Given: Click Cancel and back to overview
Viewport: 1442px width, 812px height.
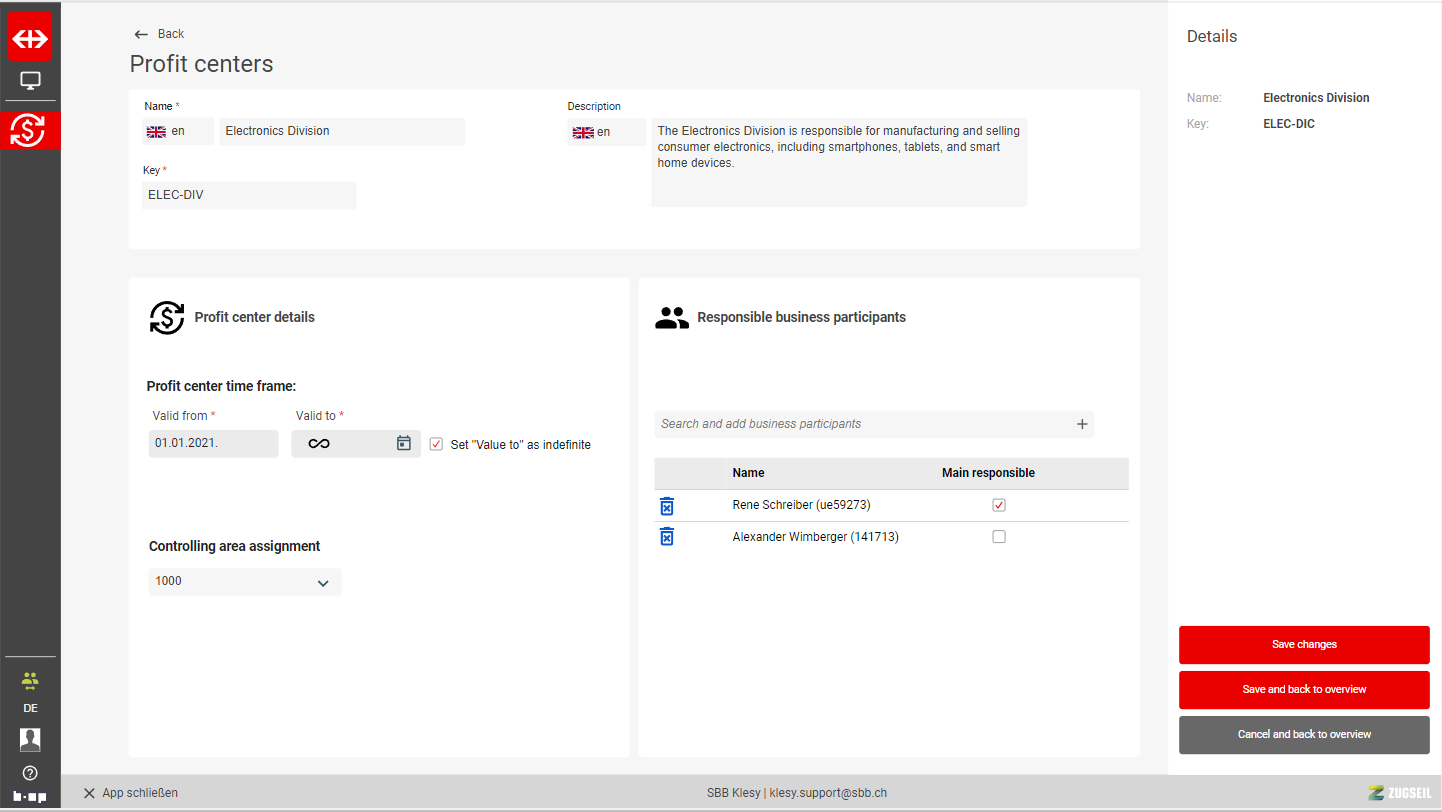Looking at the screenshot, I should point(1304,735).
